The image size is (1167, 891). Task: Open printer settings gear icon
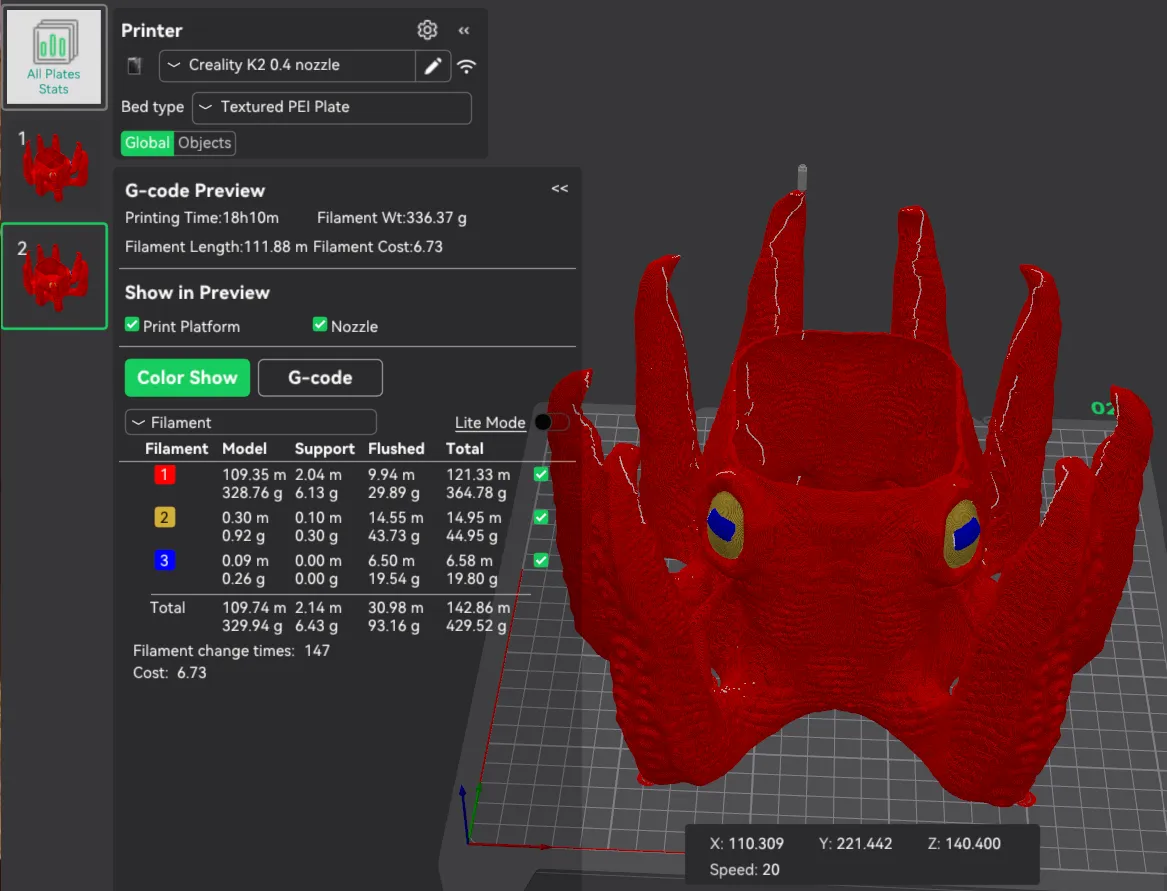tap(427, 30)
